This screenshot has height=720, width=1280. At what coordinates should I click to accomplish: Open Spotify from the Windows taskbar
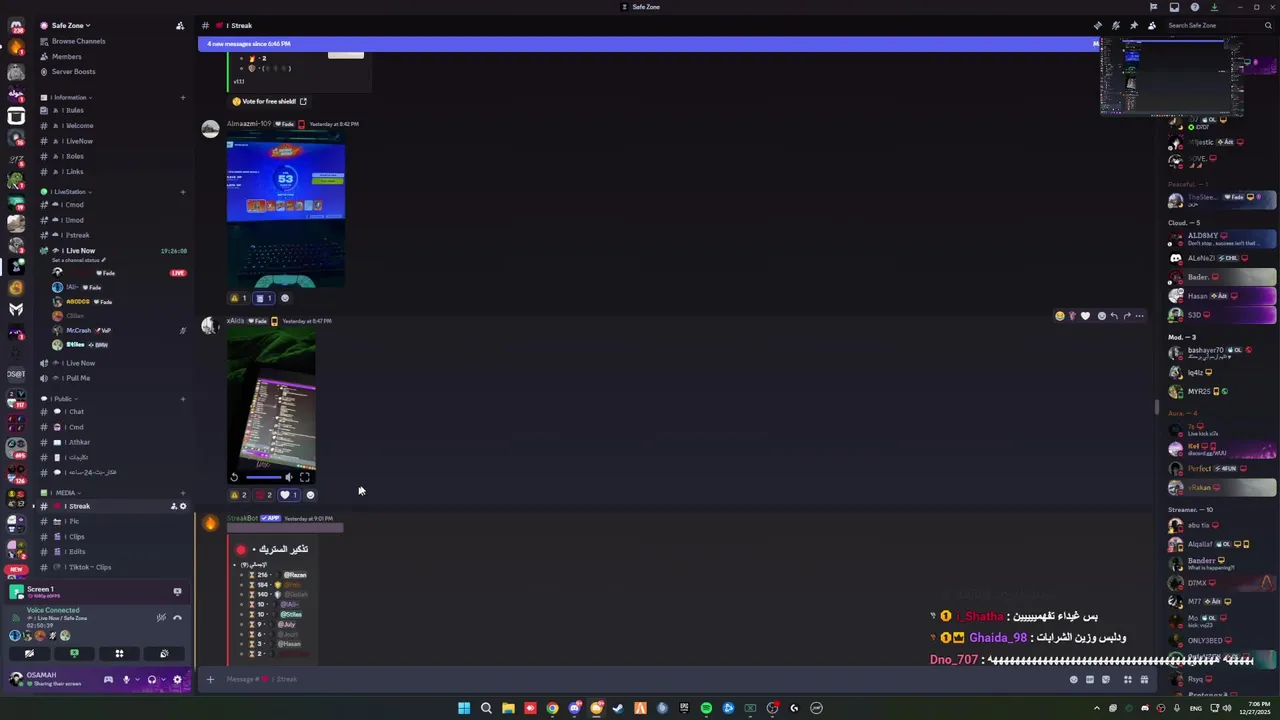pyautogui.click(x=706, y=708)
